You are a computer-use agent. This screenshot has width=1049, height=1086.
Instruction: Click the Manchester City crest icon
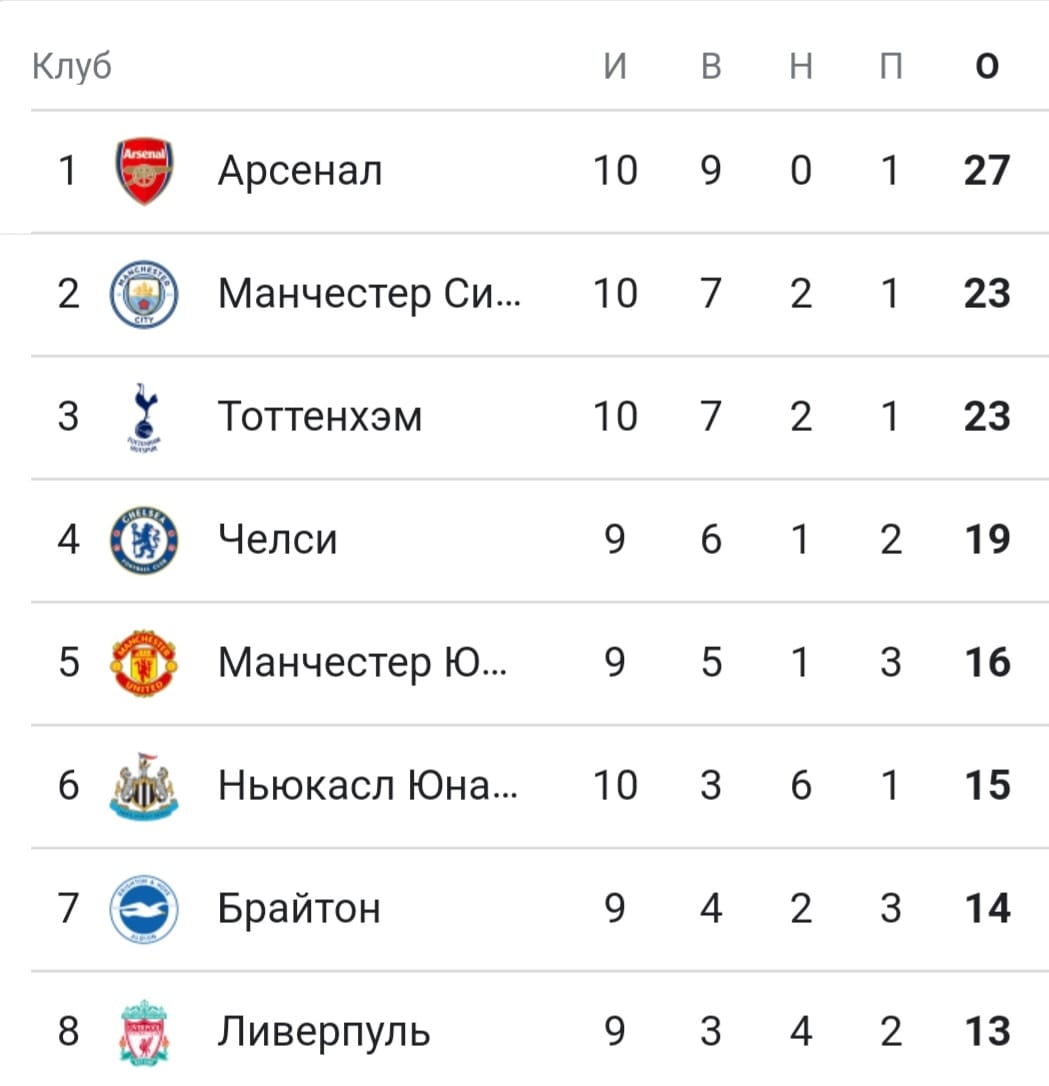144,294
